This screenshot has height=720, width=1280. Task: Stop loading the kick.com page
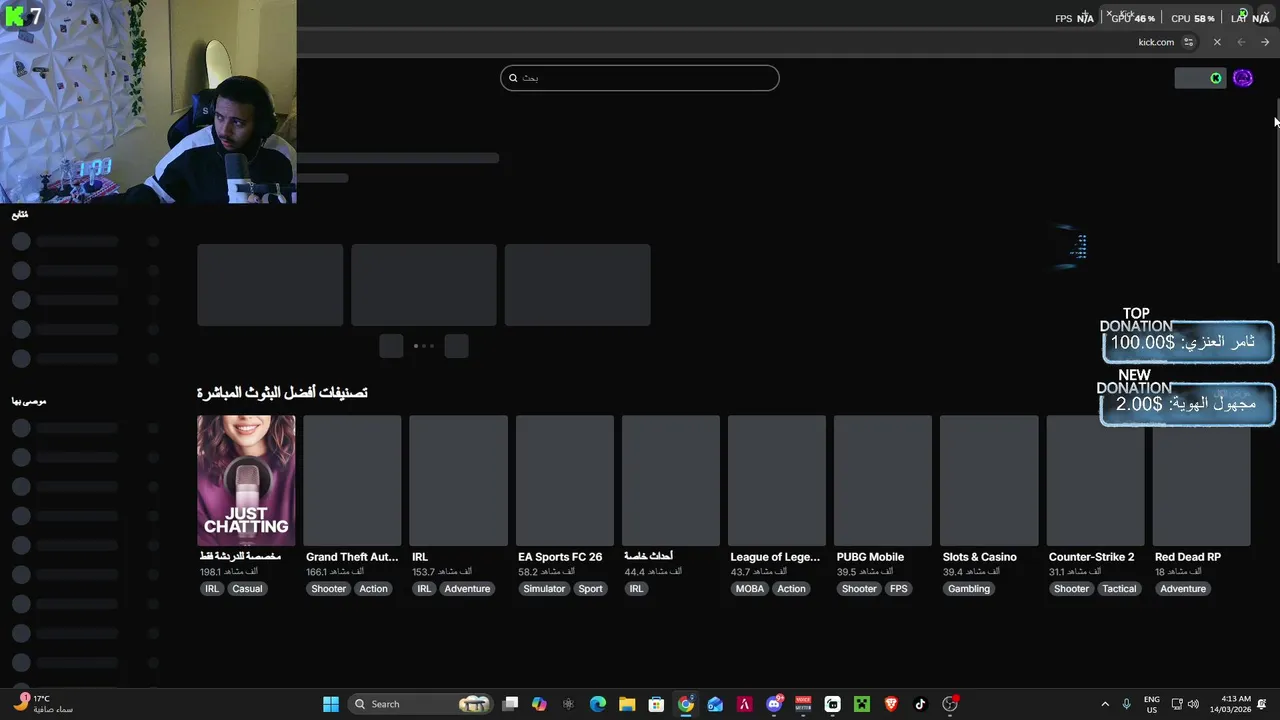click(1217, 42)
